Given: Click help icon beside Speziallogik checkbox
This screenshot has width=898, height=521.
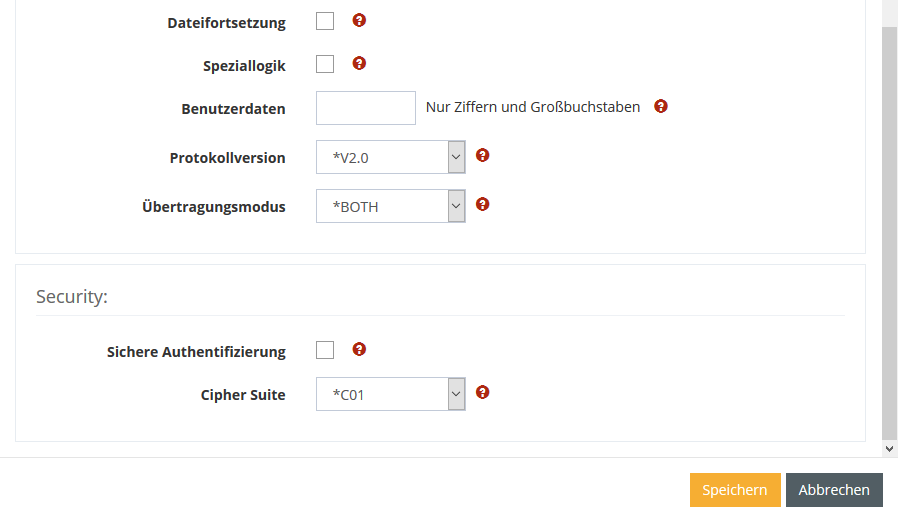Looking at the screenshot, I should (x=360, y=63).
